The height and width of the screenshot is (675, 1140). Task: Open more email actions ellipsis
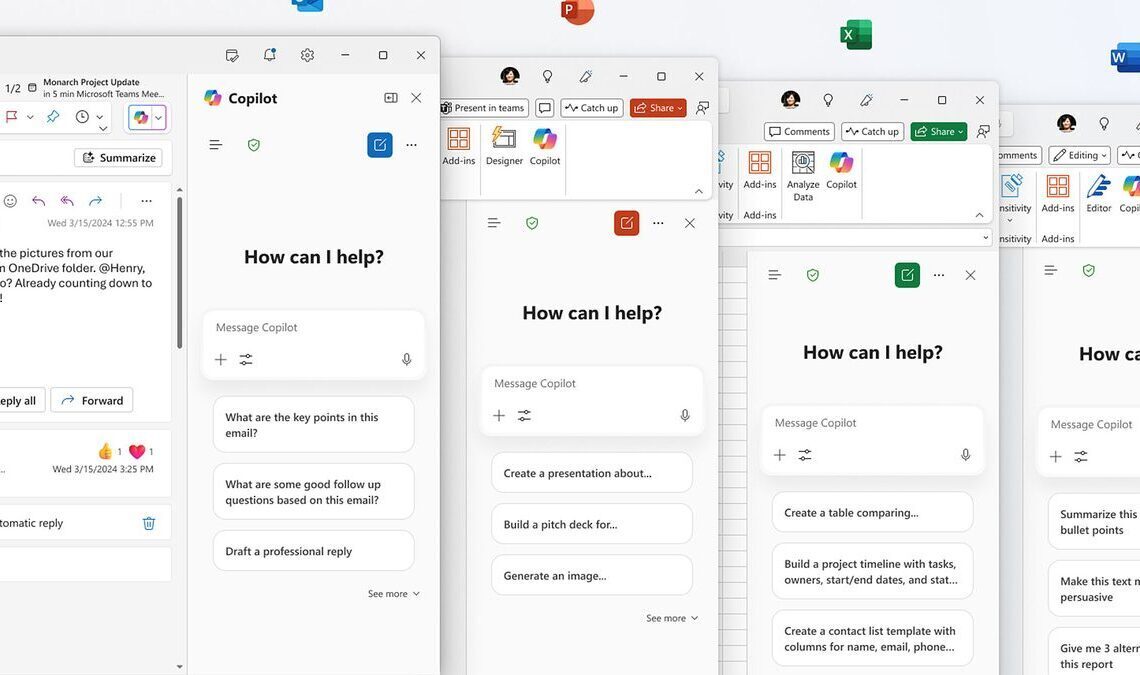[146, 201]
